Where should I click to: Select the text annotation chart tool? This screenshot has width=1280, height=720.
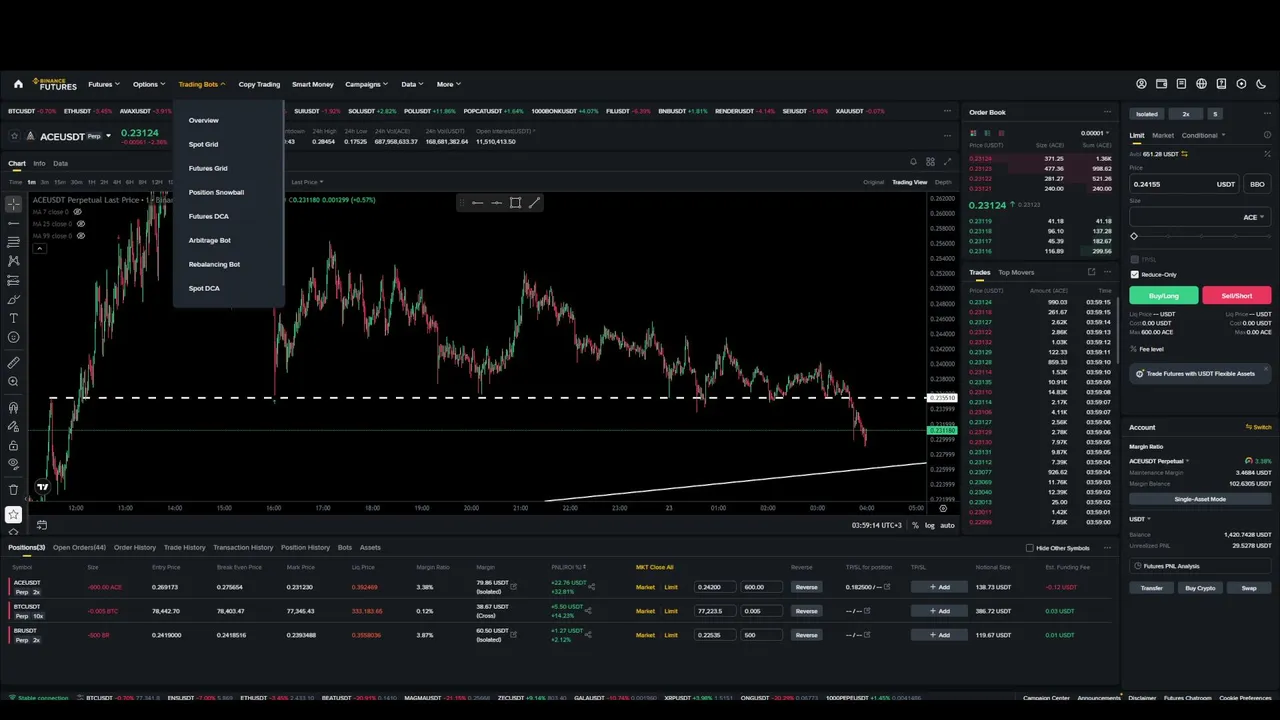(14, 318)
